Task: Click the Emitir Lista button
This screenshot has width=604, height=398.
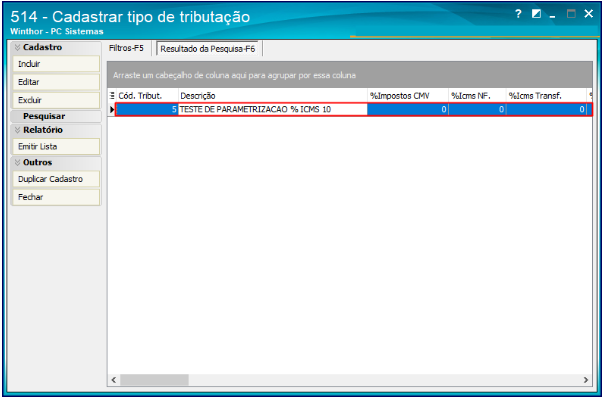Action: [x=56, y=147]
